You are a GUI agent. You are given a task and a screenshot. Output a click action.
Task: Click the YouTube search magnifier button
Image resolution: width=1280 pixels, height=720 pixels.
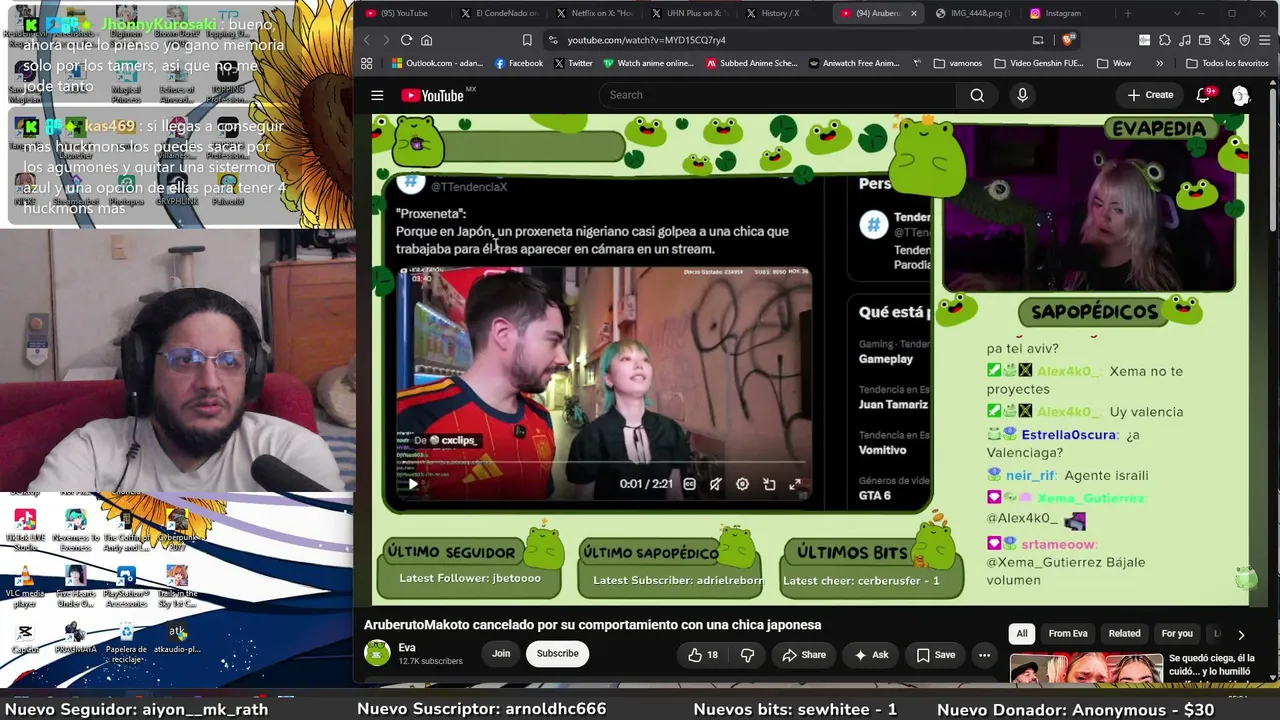[x=977, y=95]
